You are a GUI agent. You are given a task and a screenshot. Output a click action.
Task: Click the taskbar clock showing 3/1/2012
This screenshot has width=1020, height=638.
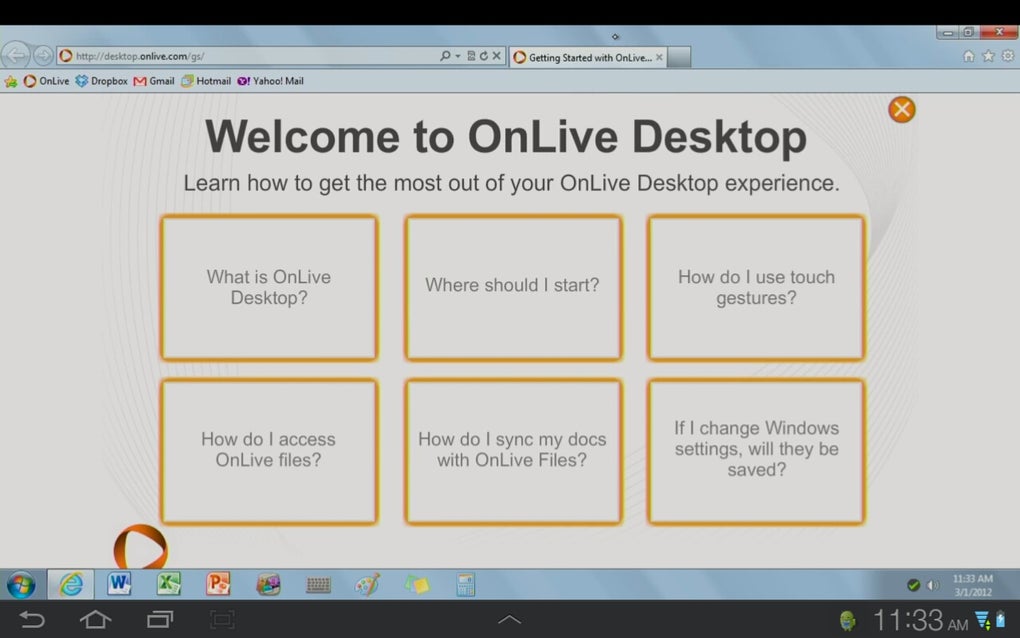pyautogui.click(x=973, y=585)
